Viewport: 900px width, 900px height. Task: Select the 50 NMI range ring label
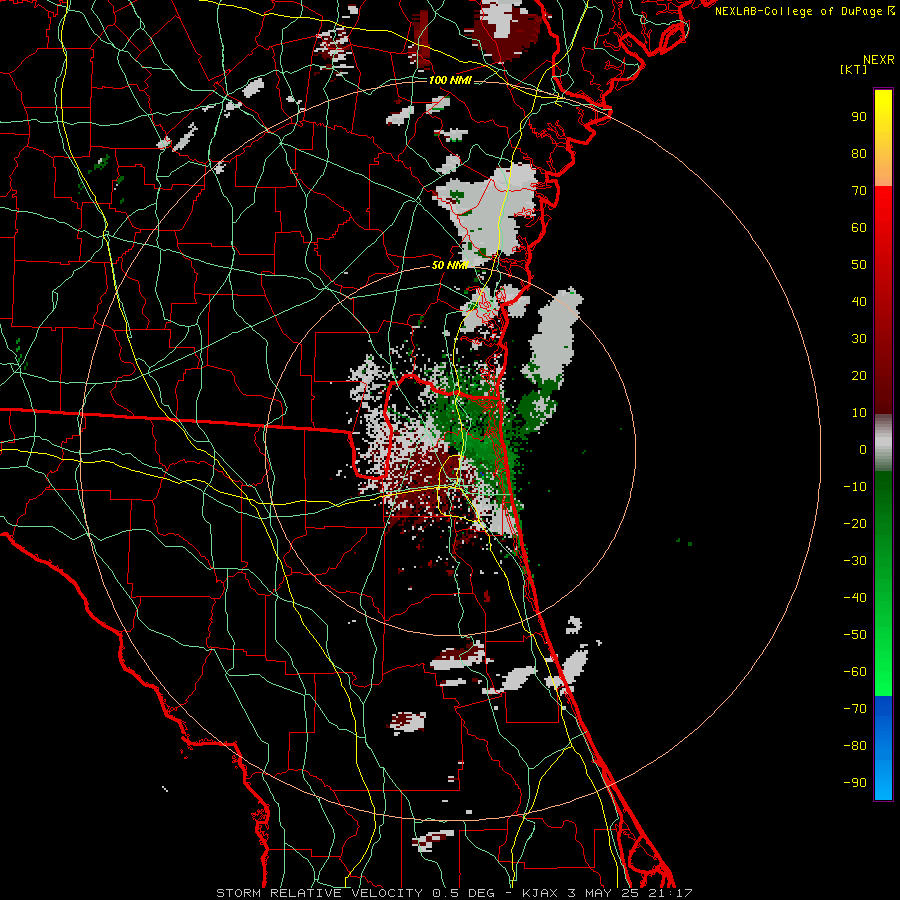(x=450, y=265)
